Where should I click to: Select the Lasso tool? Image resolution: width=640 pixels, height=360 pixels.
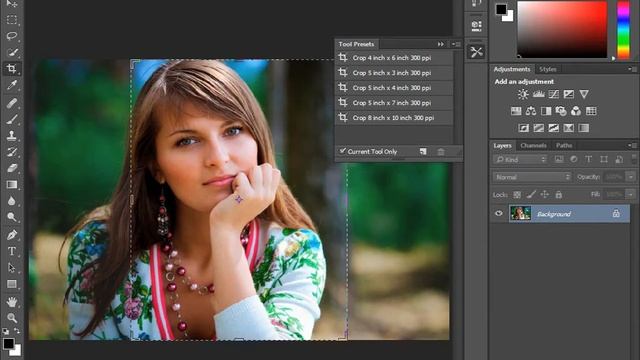12,36
